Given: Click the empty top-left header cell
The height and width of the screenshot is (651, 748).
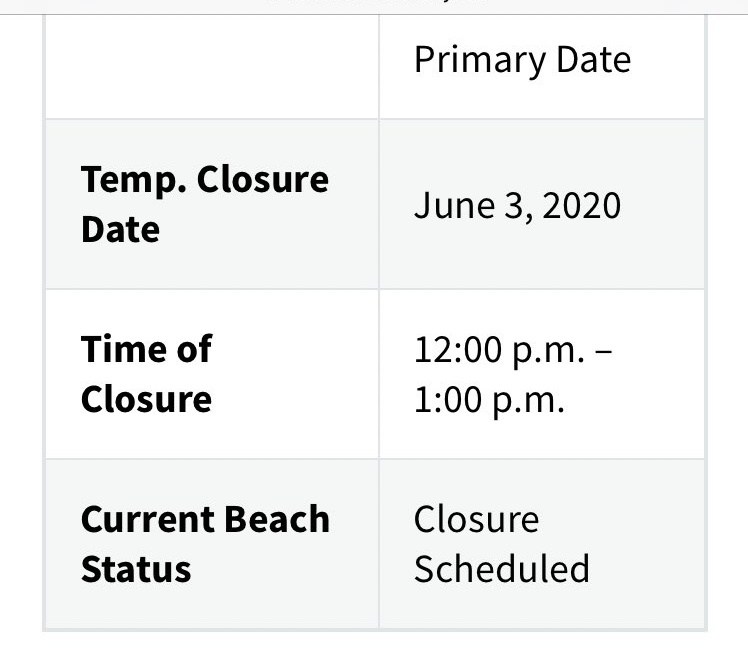Looking at the screenshot, I should pyautogui.click(x=211, y=66).
